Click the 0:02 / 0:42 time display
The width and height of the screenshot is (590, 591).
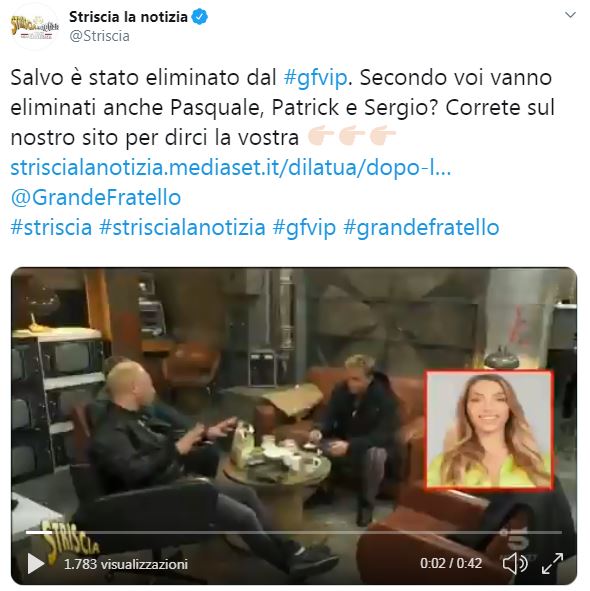pyautogui.click(x=451, y=563)
